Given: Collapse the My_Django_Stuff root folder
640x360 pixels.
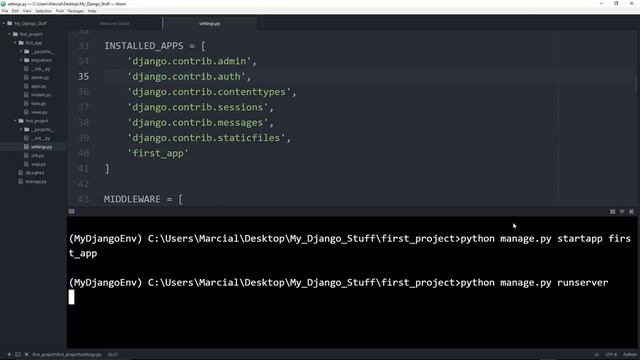Looking at the screenshot, I should tap(4, 24).
